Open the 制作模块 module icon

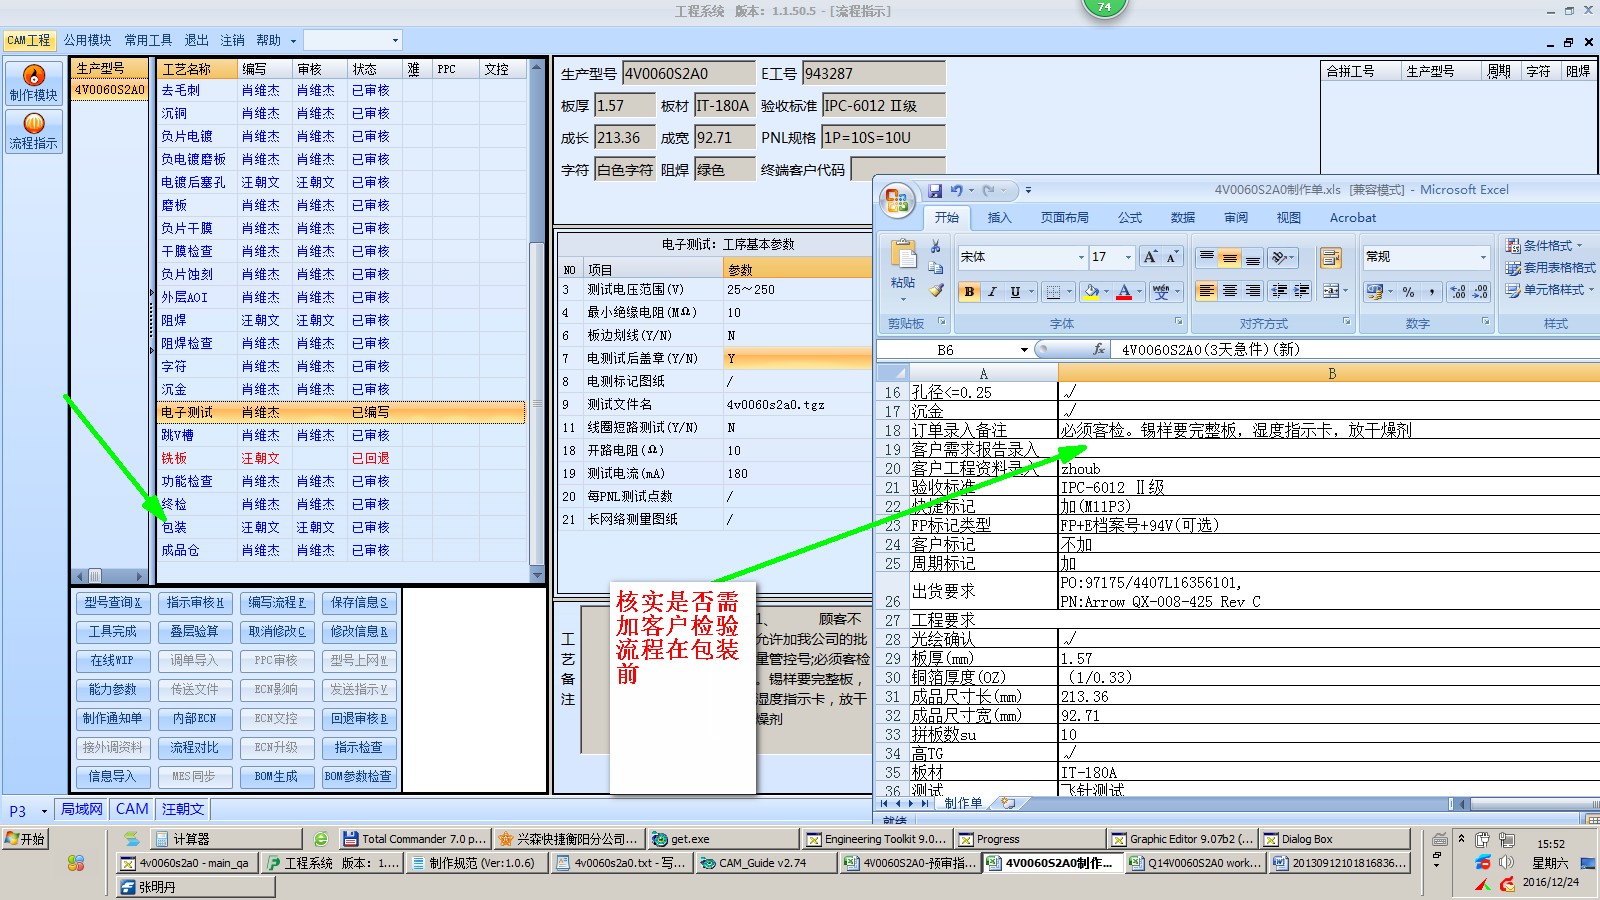coord(34,83)
